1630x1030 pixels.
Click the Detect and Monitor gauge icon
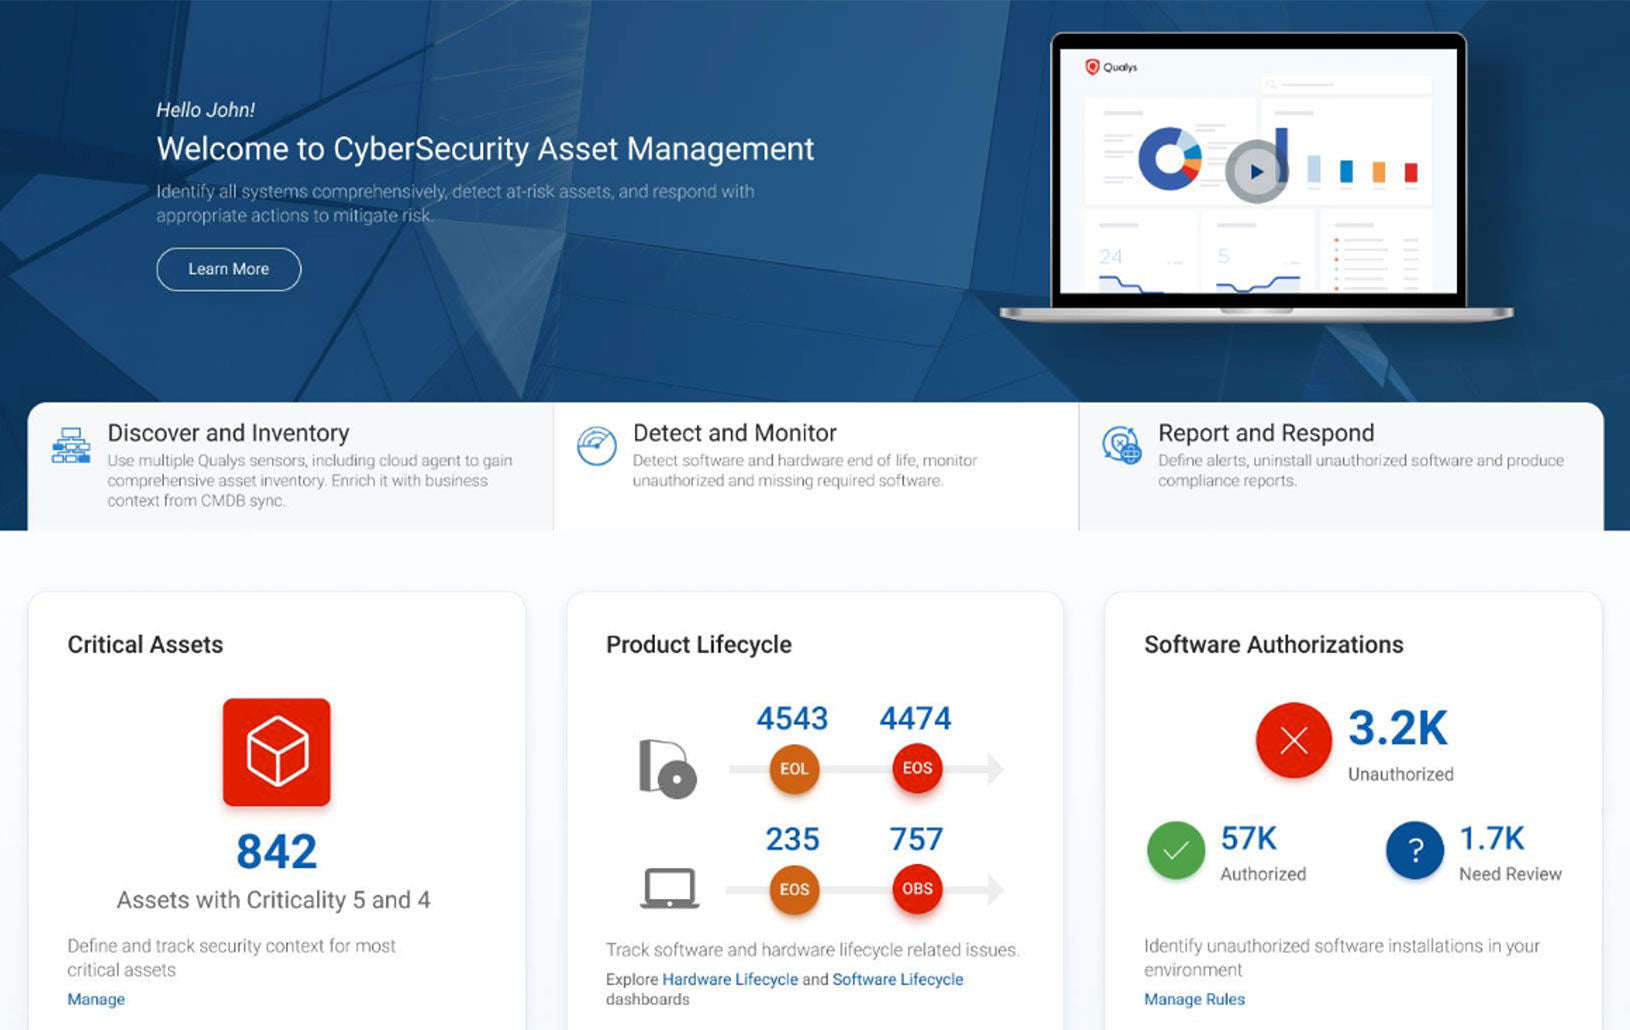pyautogui.click(x=596, y=446)
